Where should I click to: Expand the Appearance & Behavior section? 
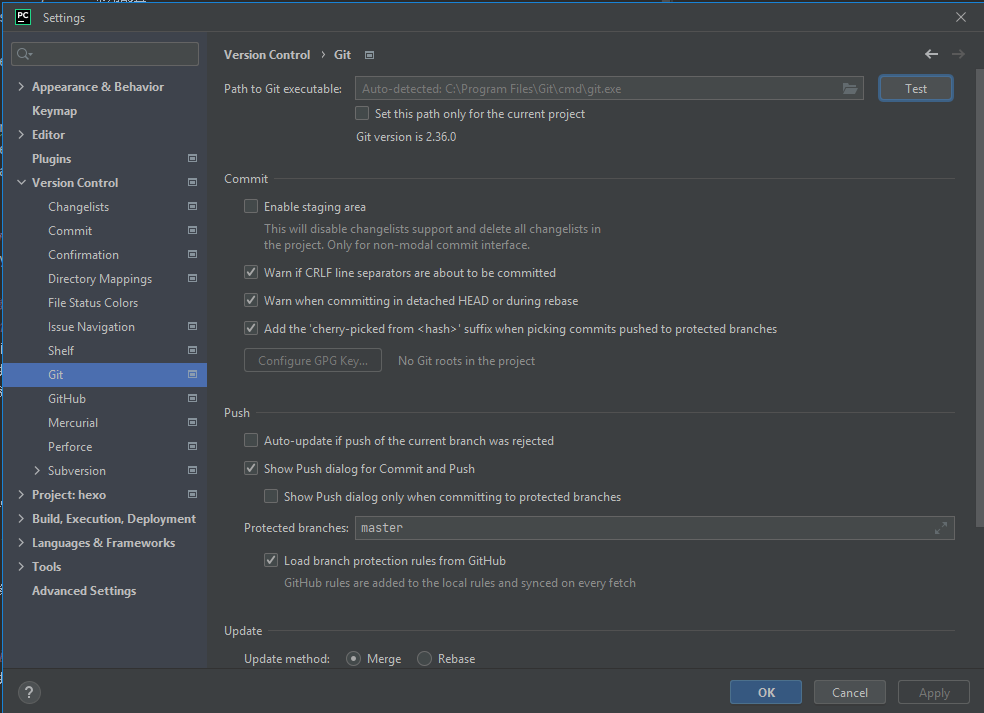click(x=20, y=86)
